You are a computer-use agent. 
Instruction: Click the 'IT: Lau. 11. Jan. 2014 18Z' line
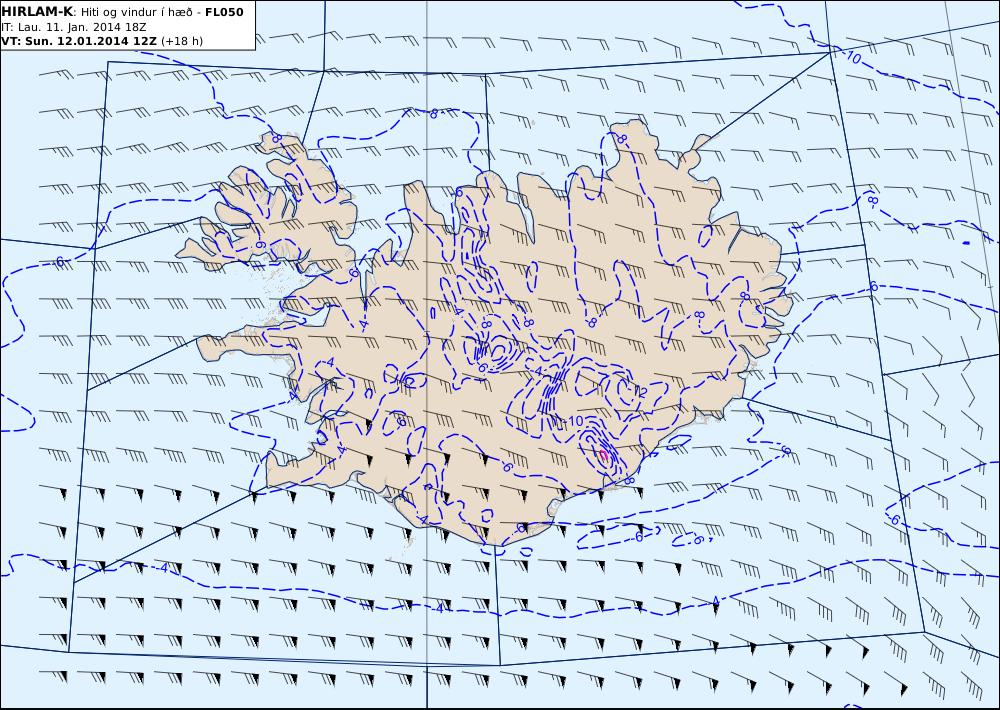pyautogui.click(x=74, y=27)
